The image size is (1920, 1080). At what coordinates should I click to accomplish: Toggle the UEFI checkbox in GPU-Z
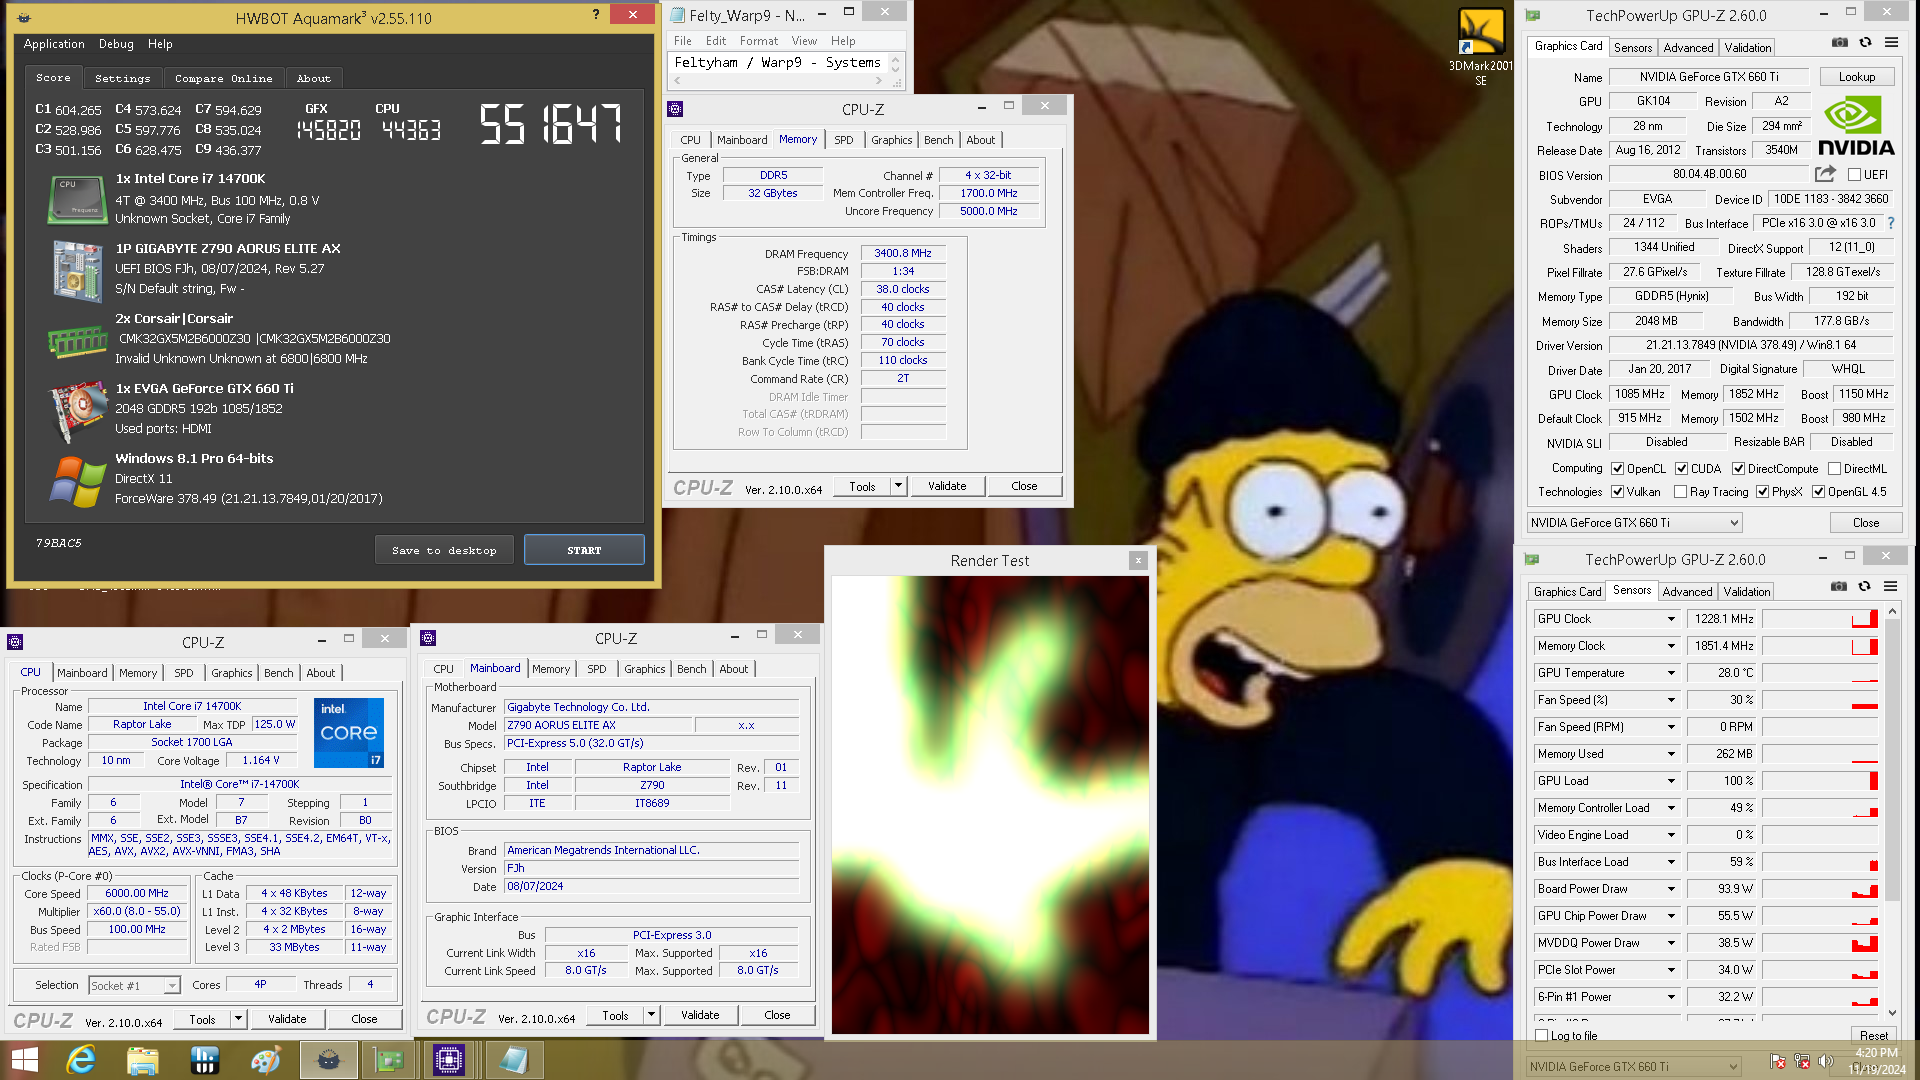point(1854,175)
